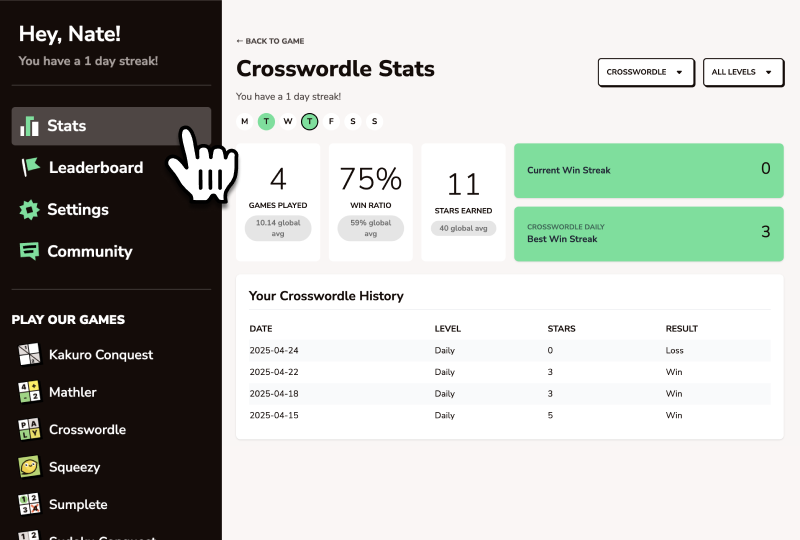Select the Friday day circle

click(x=331, y=121)
